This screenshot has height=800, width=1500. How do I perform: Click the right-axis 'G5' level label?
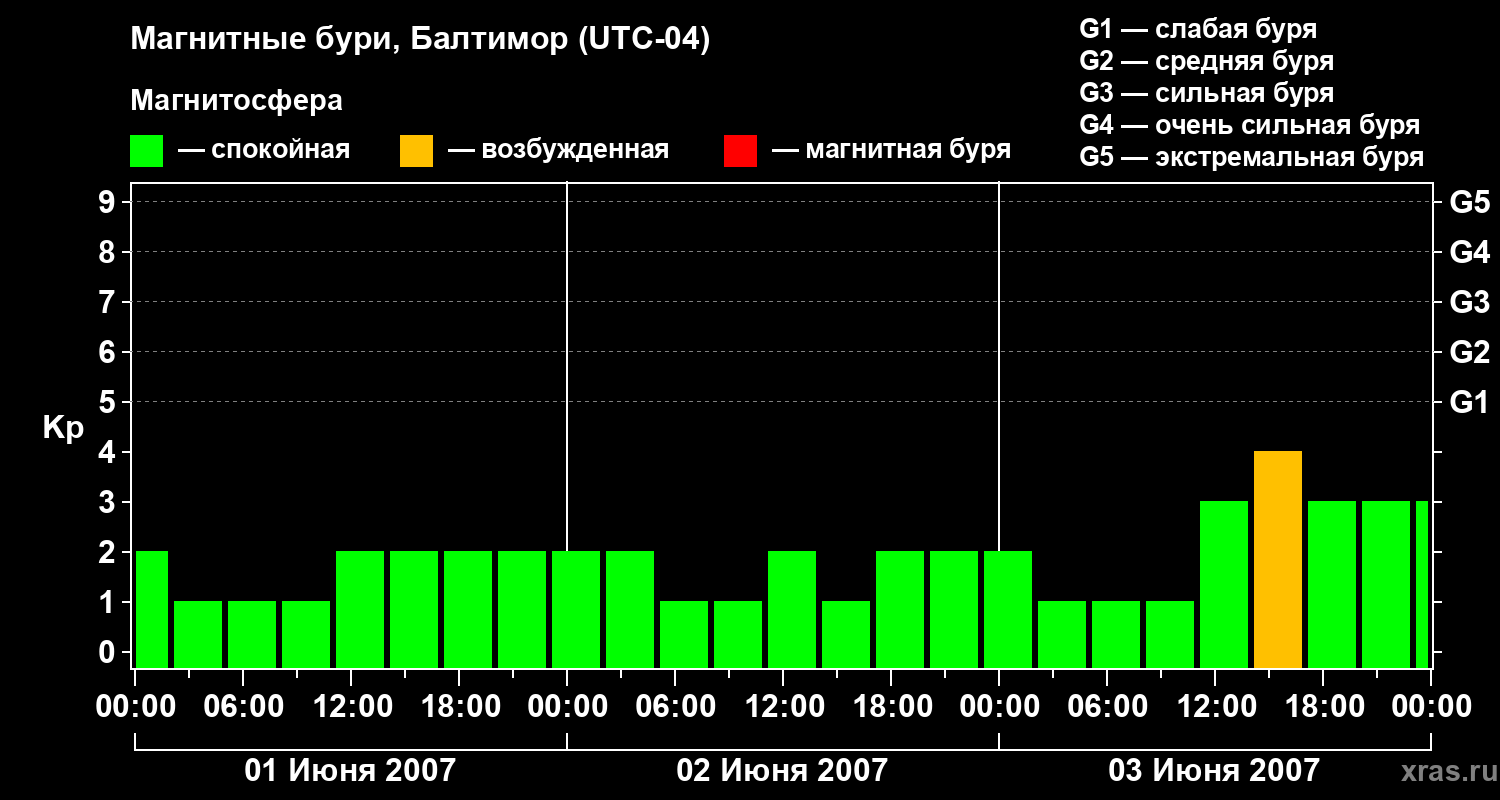point(1469,202)
